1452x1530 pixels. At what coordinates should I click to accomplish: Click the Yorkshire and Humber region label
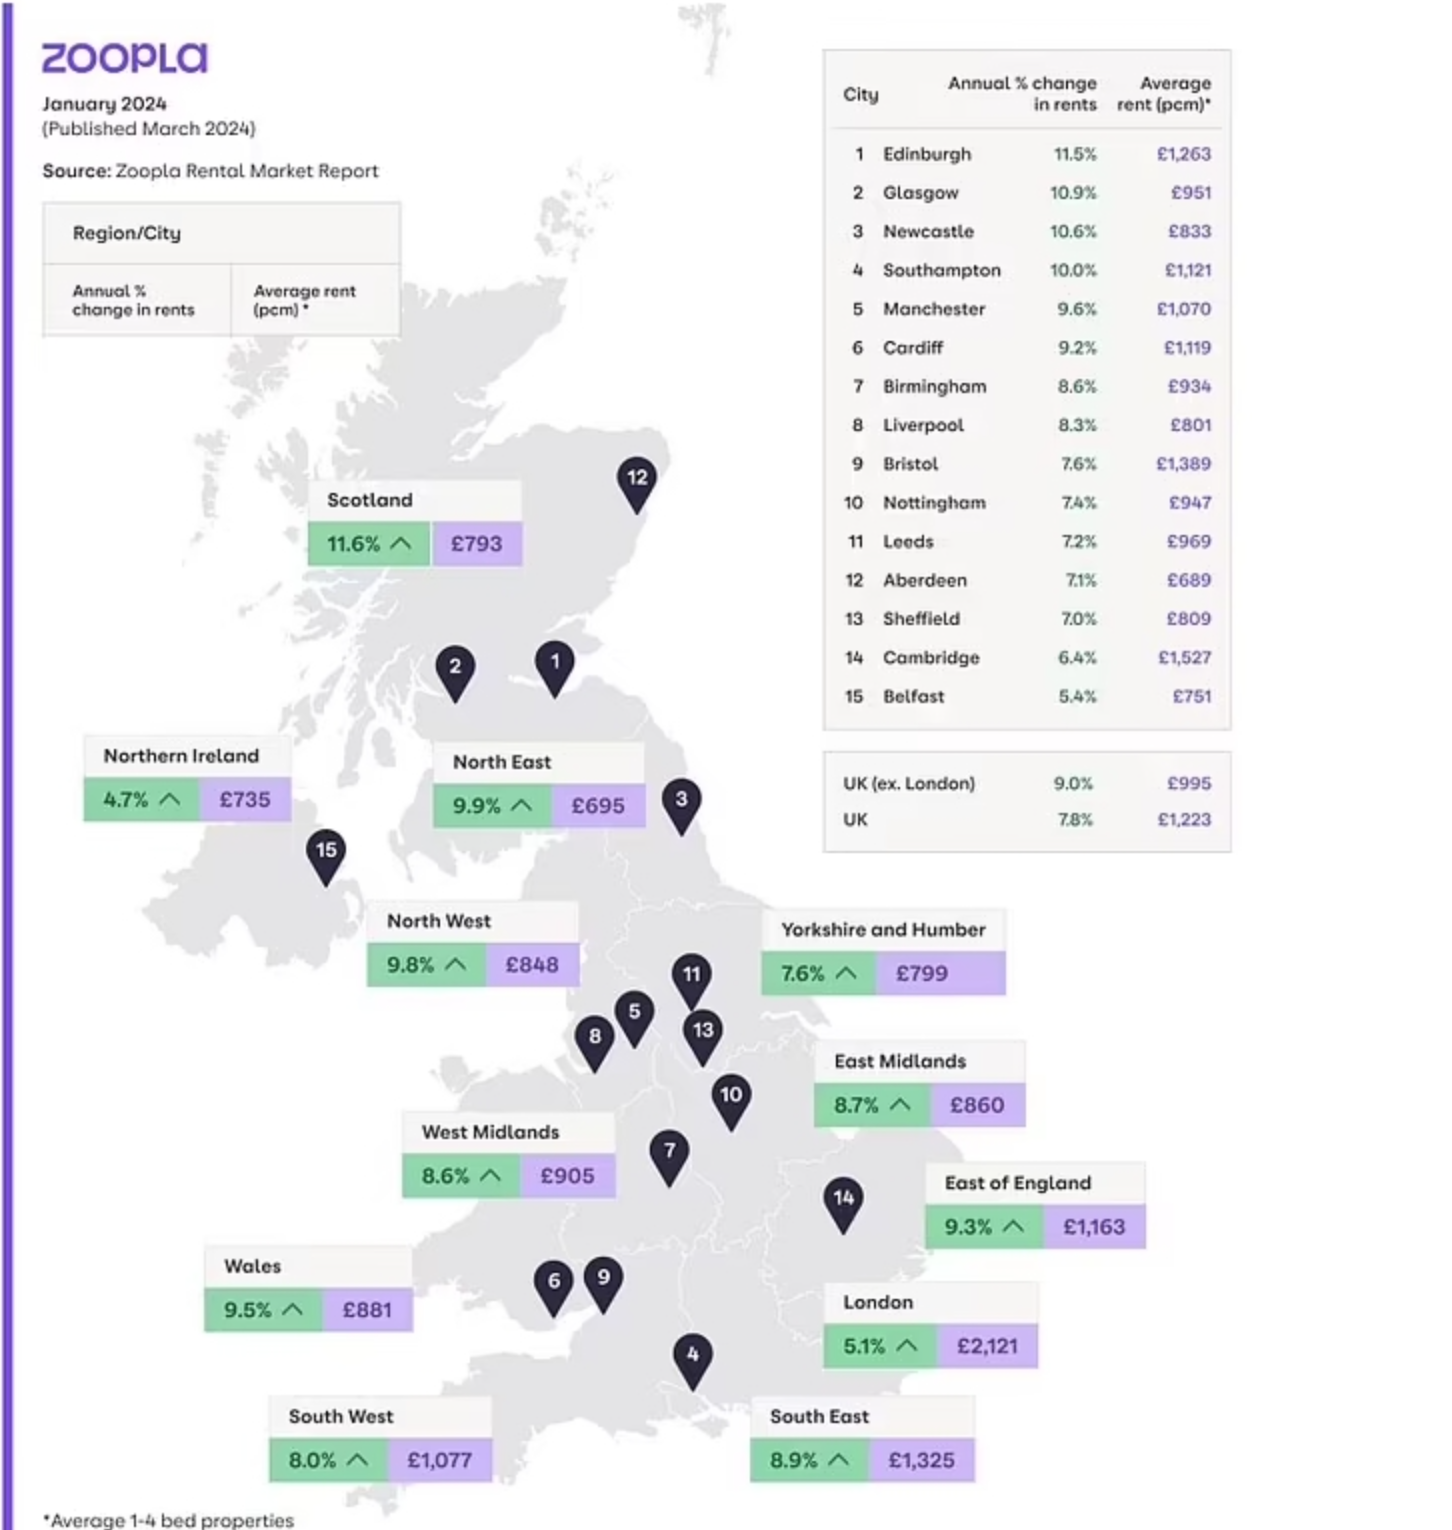[883, 929]
